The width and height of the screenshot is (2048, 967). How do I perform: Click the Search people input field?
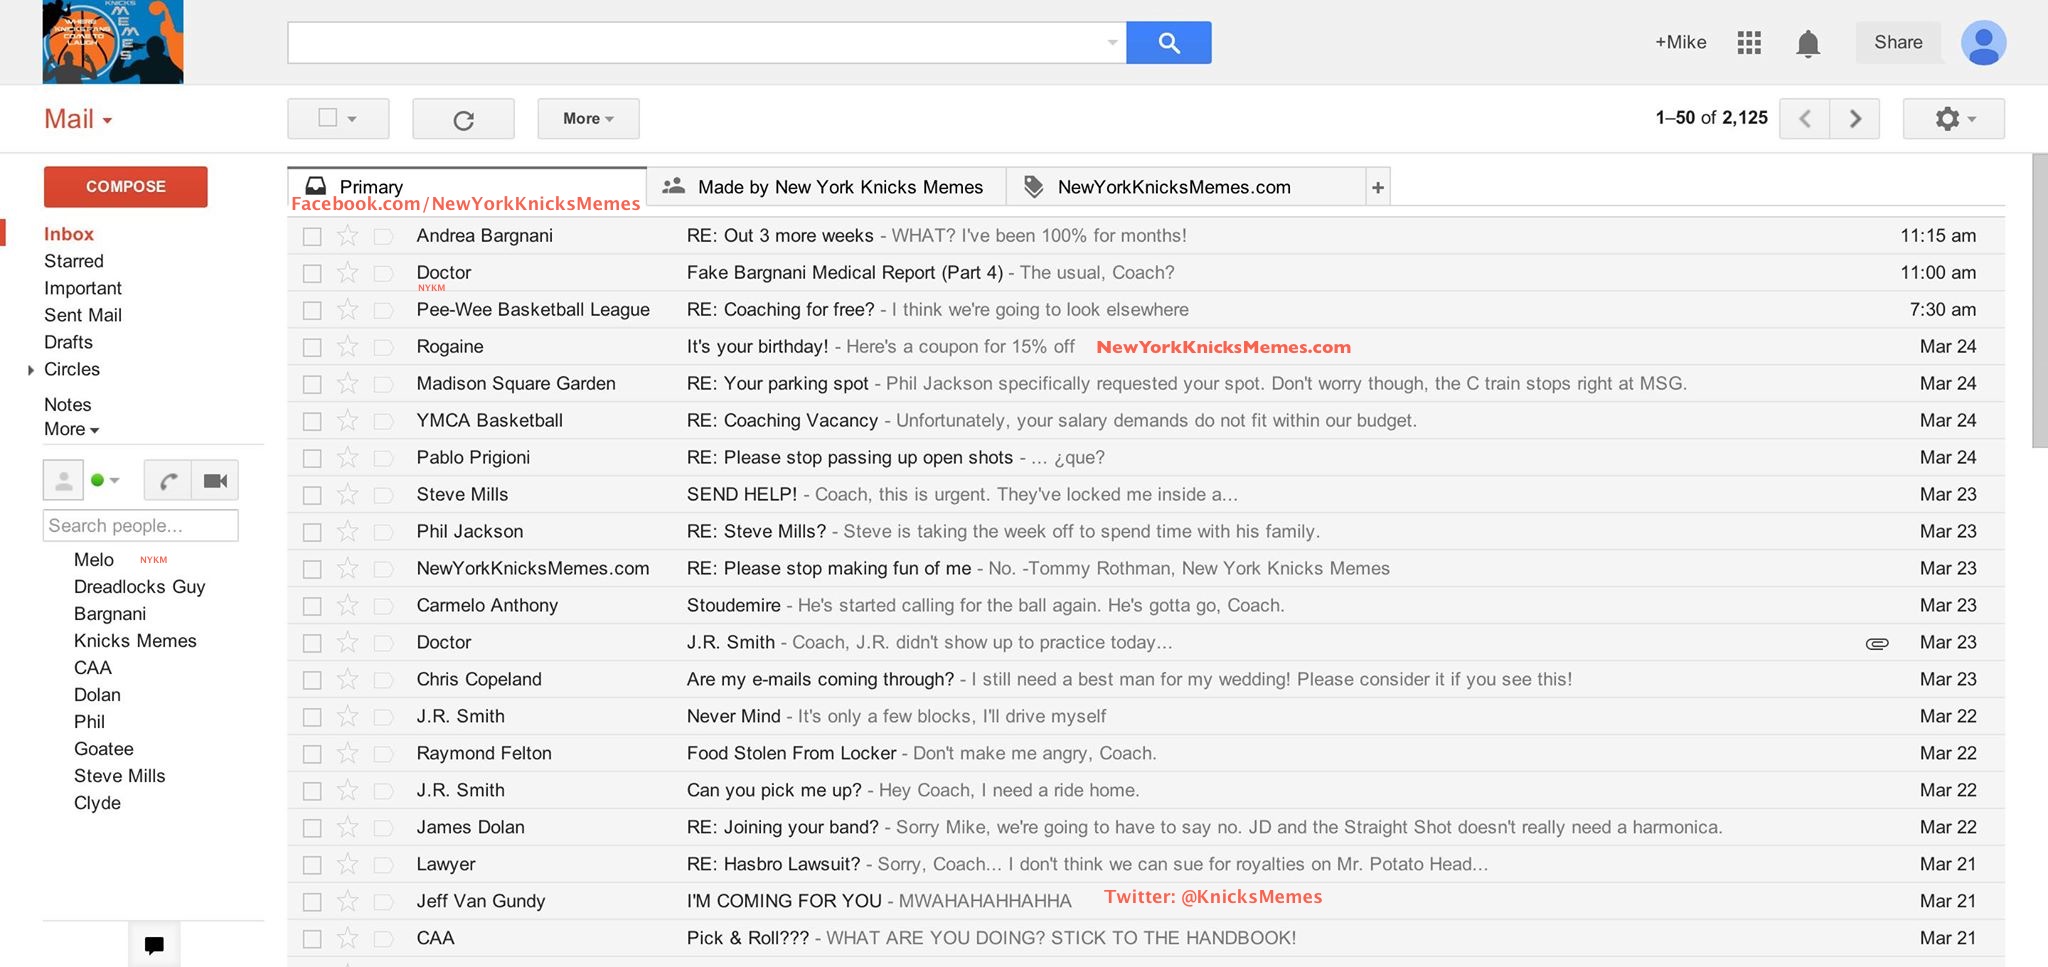[x=140, y=526]
